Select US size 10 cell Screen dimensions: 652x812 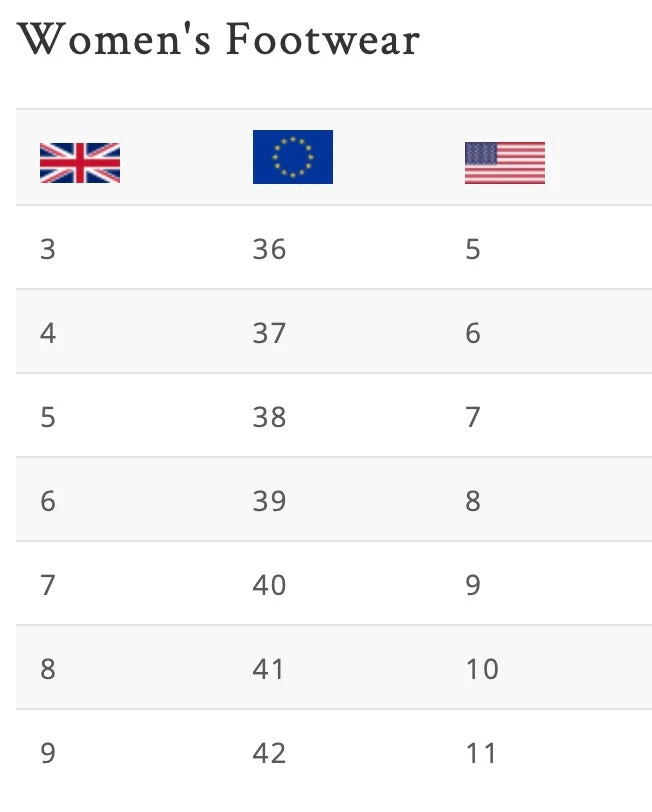click(x=482, y=669)
